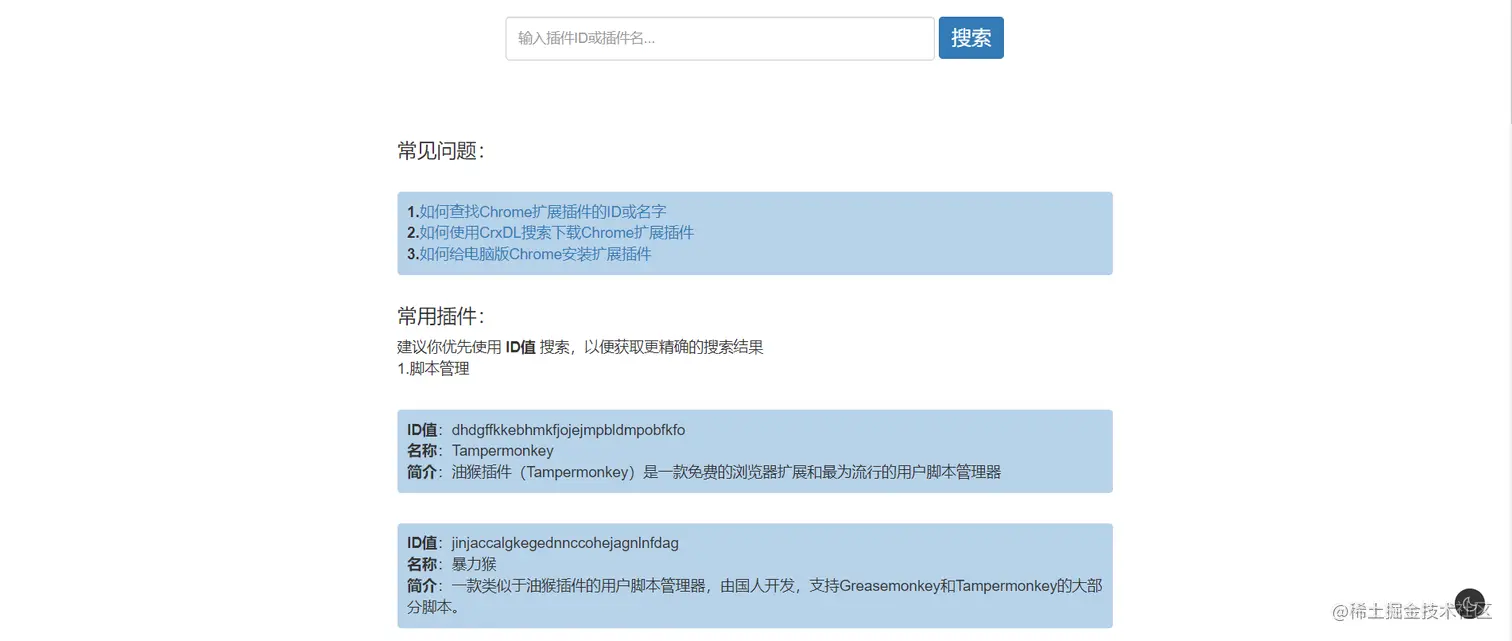Click the blue 搜索 search button

coord(971,38)
